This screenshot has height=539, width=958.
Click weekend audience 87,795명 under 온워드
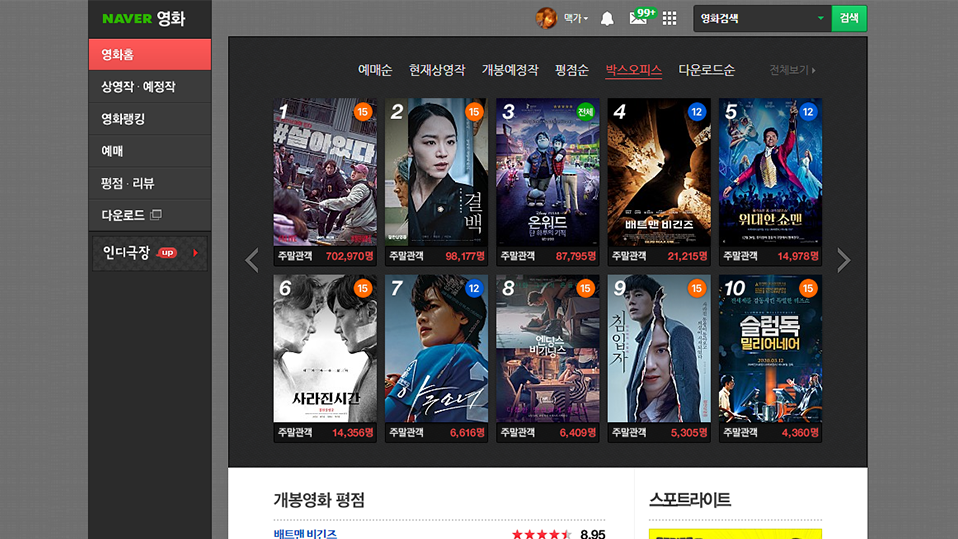tap(576, 256)
